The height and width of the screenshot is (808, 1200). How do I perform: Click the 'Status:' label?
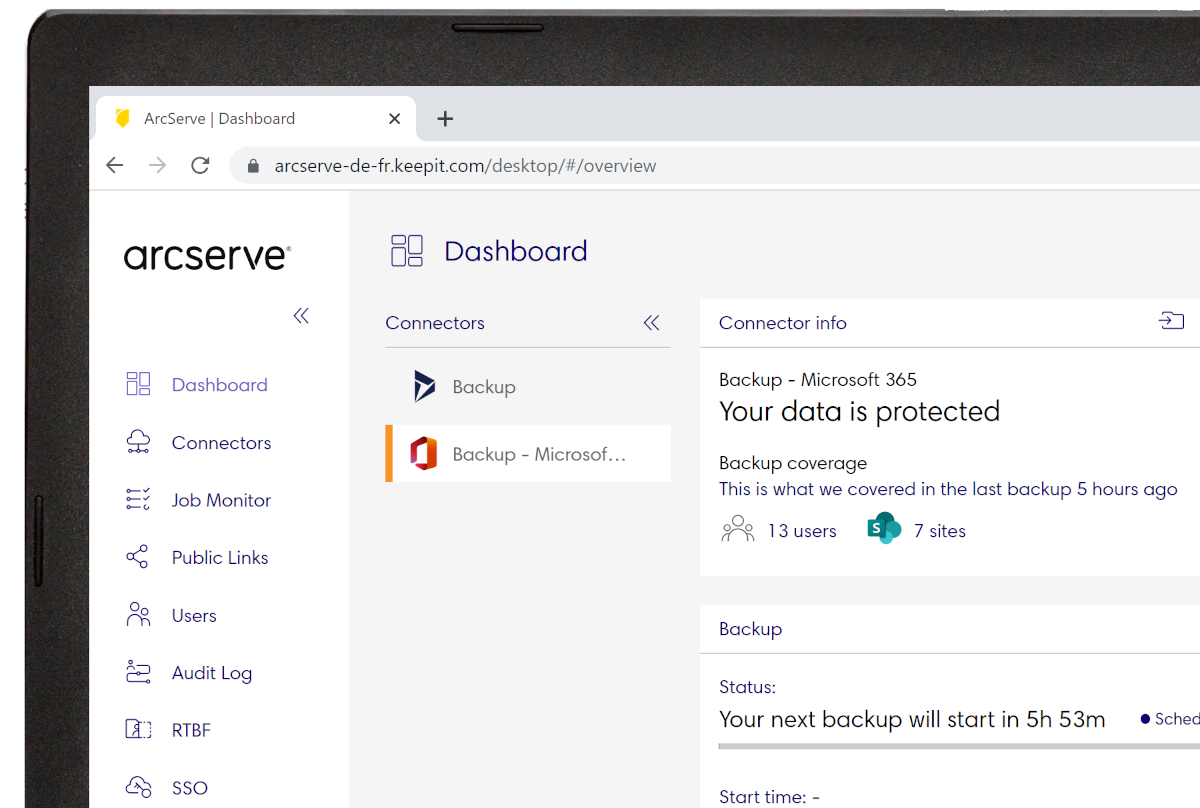(747, 687)
